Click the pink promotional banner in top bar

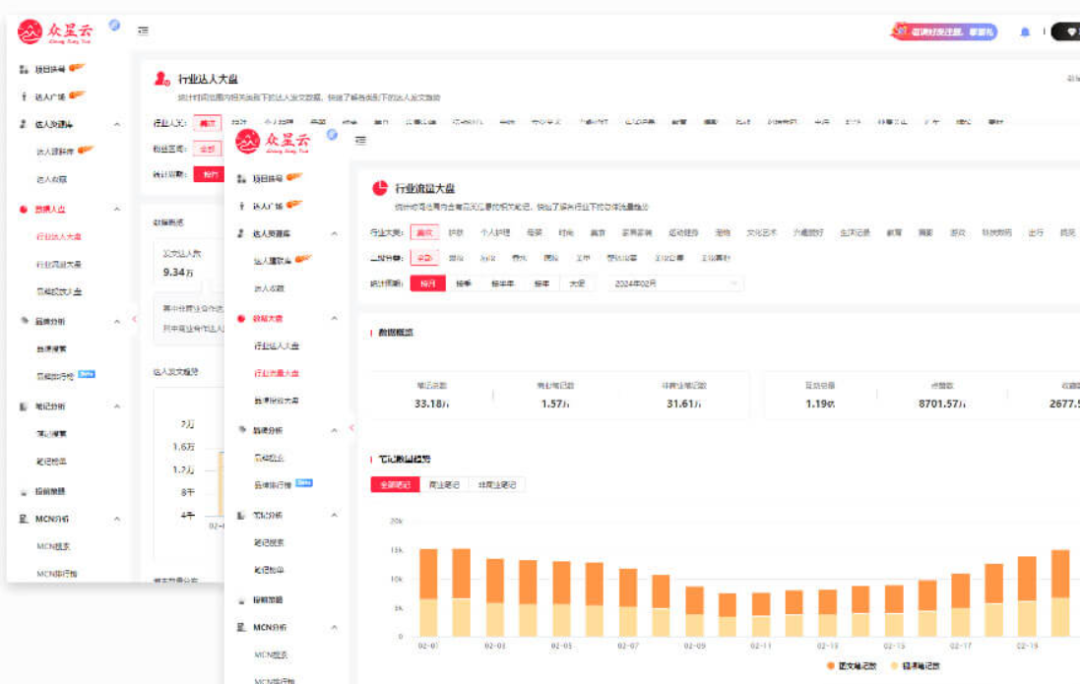pyautogui.click(x=945, y=32)
